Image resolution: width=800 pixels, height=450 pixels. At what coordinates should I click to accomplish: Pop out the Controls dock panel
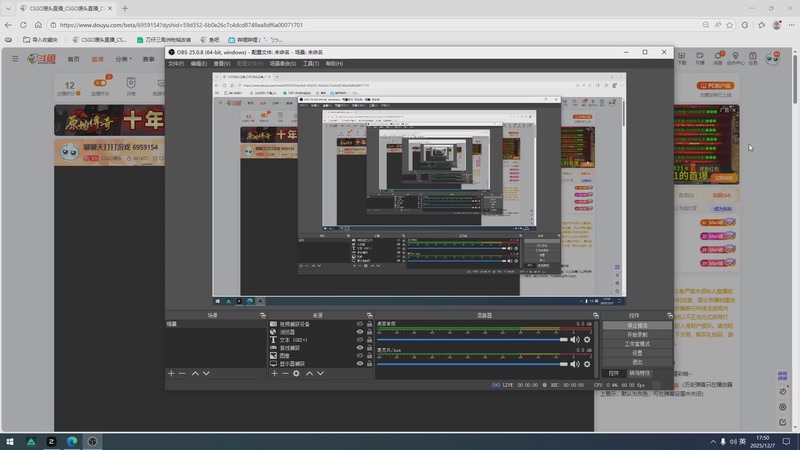click(x=669, y=315)
